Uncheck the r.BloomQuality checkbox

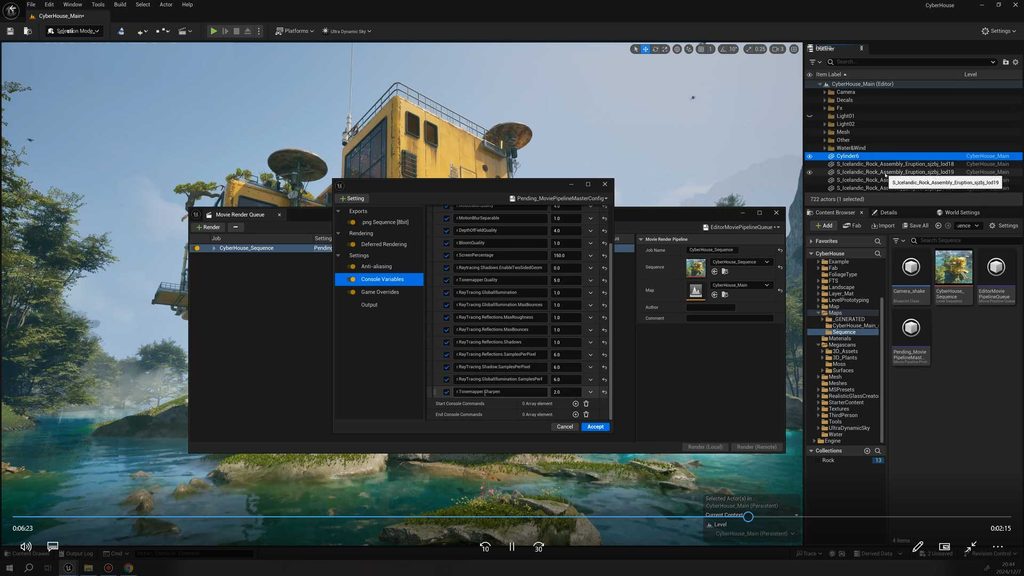click(x=447, y=243)
